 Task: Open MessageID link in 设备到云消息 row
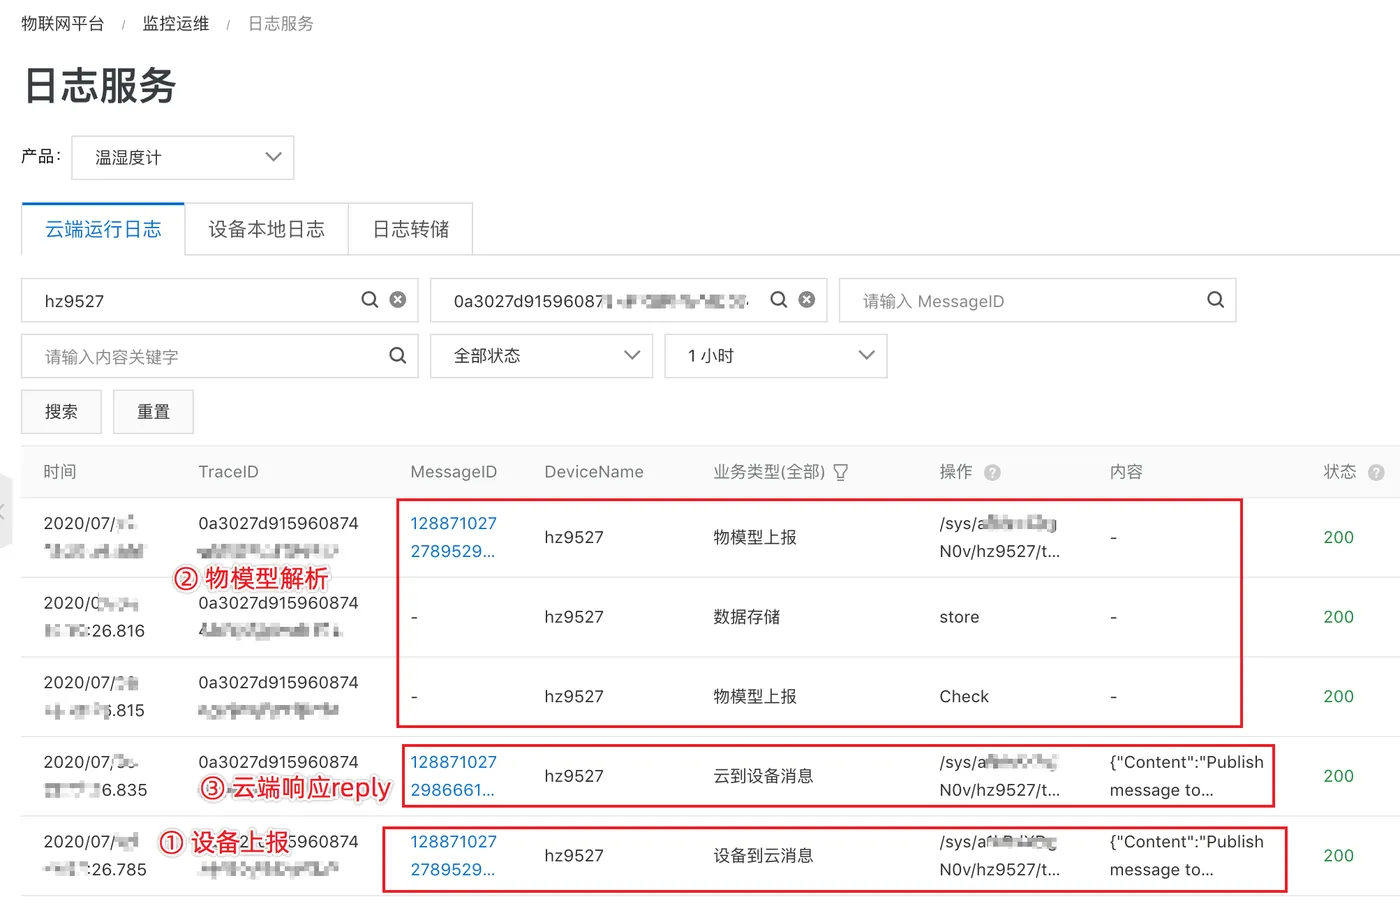pyautogui.click(x=453, y=856)
